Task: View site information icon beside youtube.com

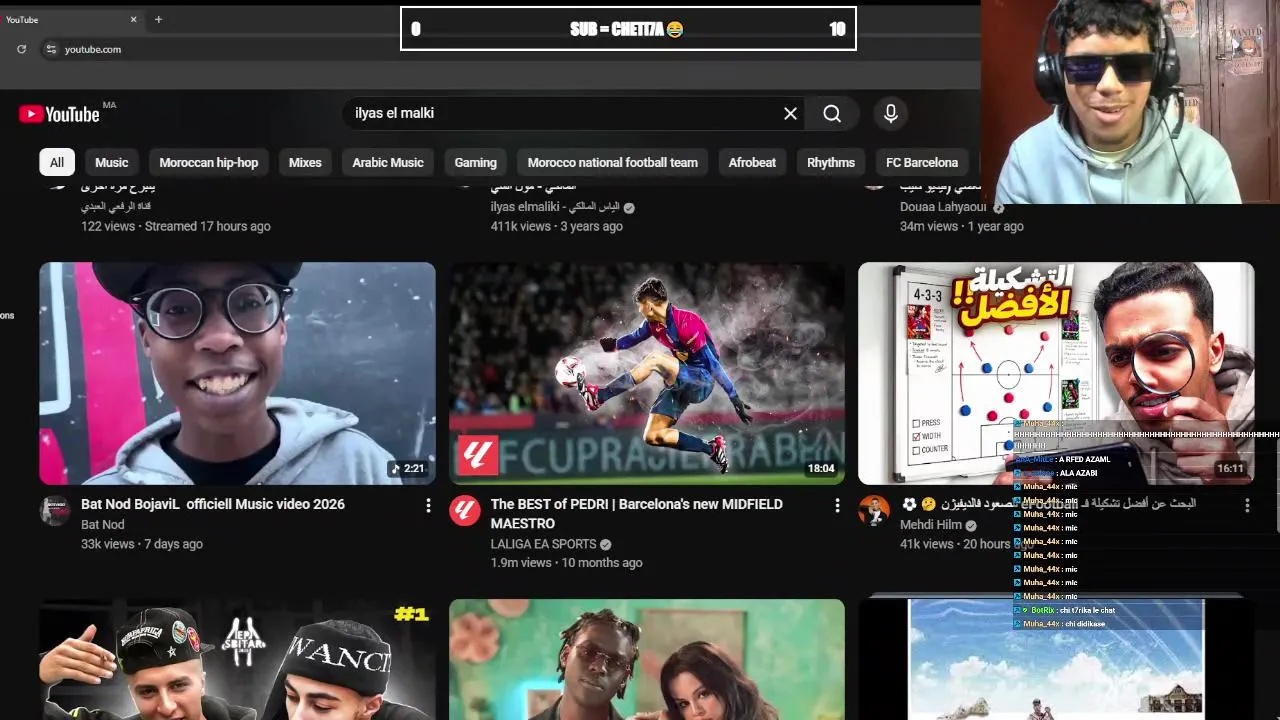Action: click(51, 49)
